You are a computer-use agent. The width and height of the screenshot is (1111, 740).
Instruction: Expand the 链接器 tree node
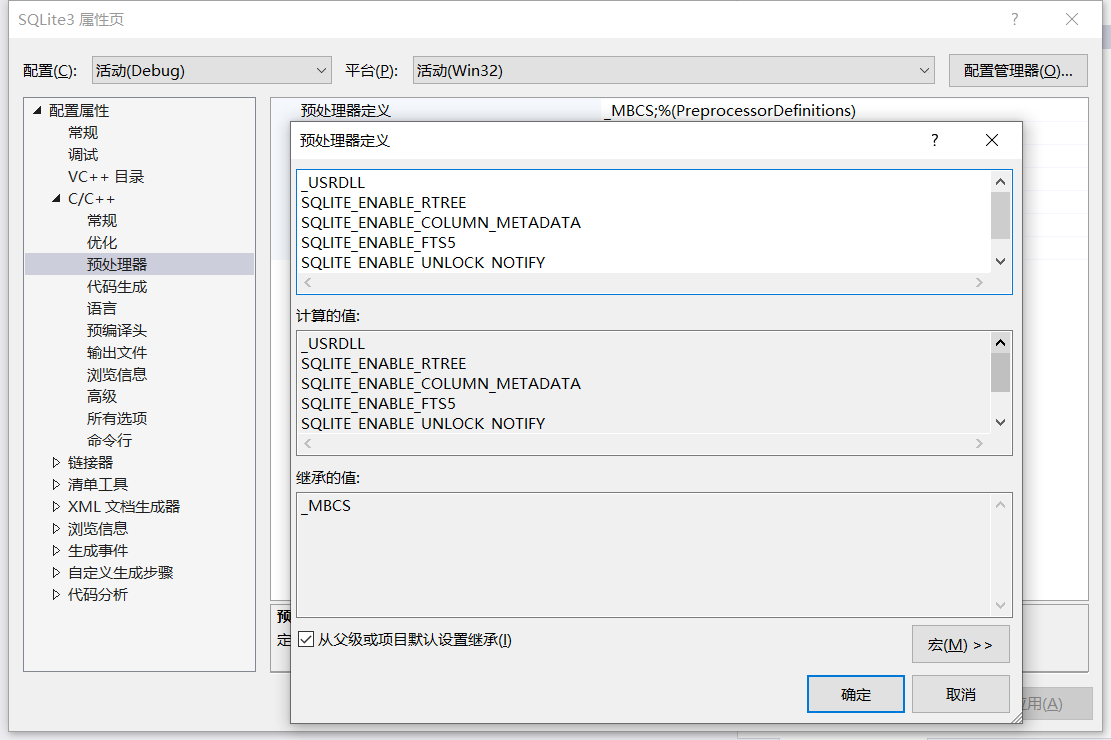coord(57,462)
